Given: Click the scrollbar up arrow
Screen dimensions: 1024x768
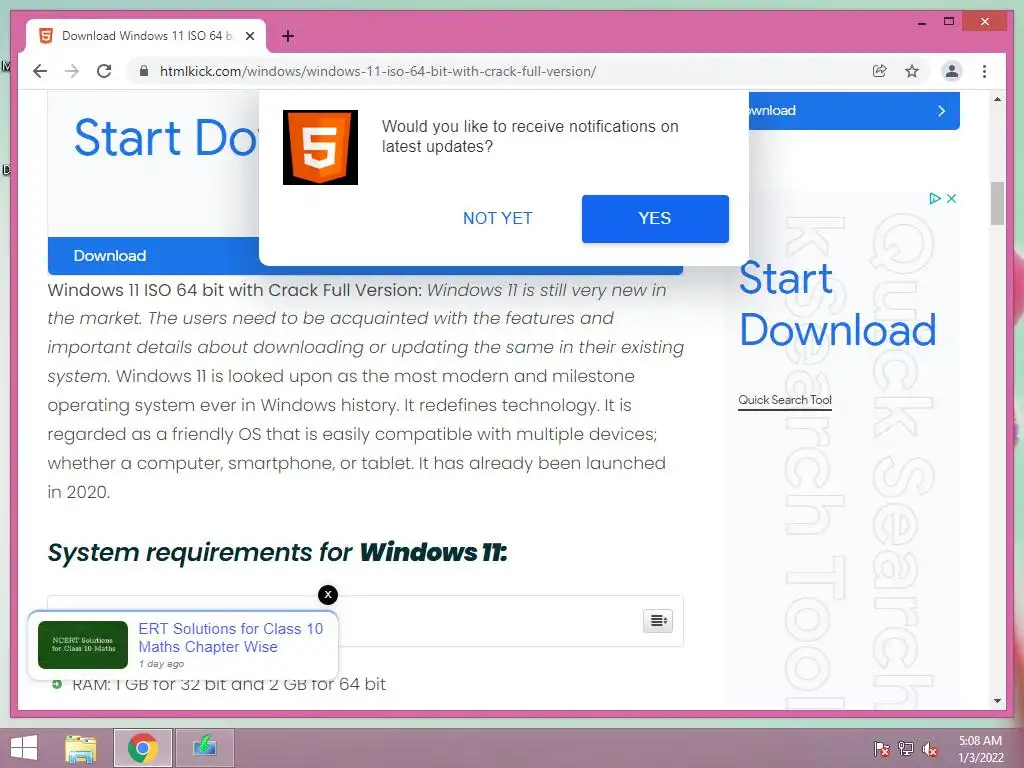Looking at the screenshot, I should click(x=997, y=99).
